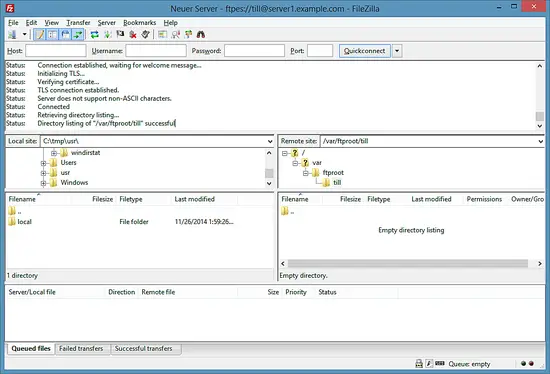Viewport: 550px width, 374px height.
Task: Open the Site Manager icon
Action: tap(13, 34)
